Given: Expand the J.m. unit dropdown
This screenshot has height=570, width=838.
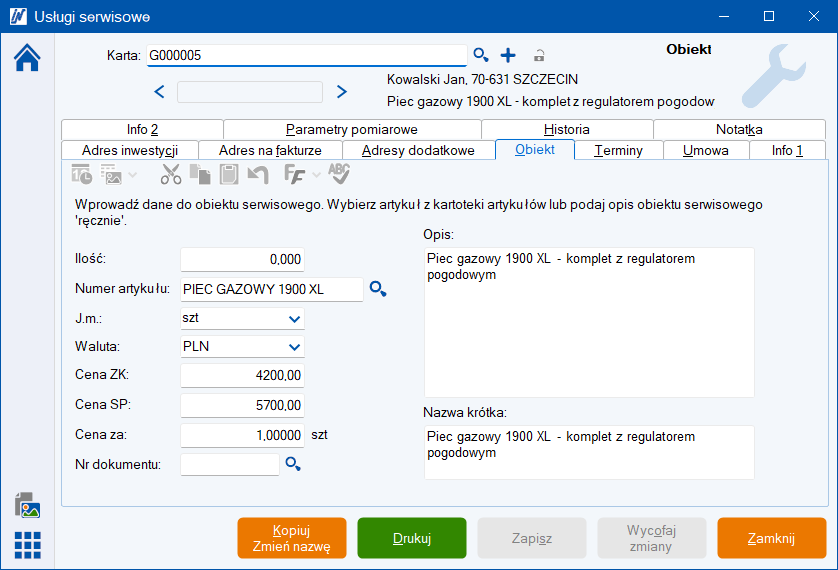Looking at the screenshot, I should pos(294,319).
